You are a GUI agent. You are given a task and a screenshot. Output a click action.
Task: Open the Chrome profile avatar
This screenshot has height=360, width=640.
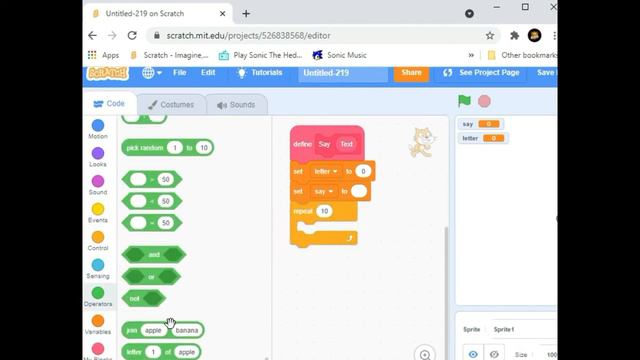point(534,36)
